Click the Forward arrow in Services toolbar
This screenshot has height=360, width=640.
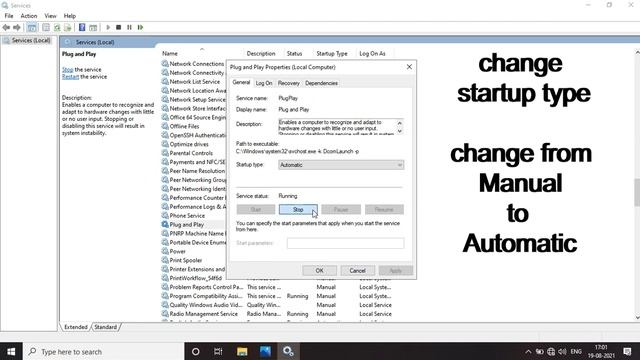pos(17,27)
